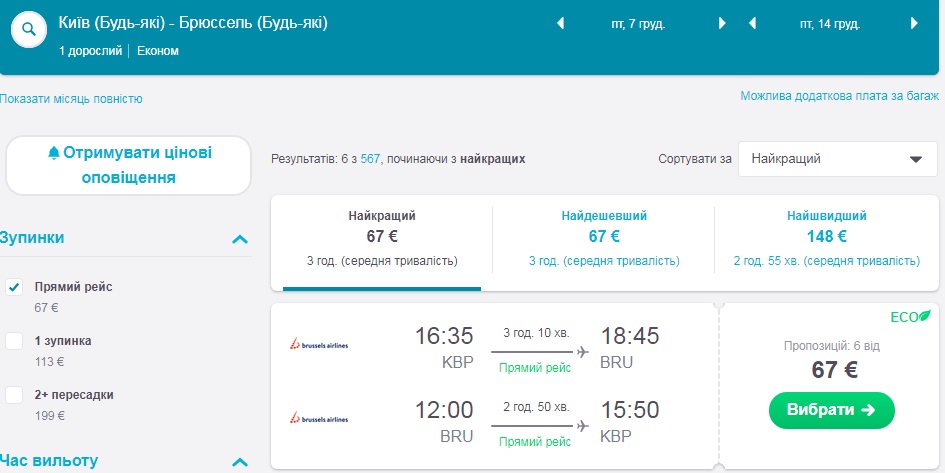The height and width of the screenshot is (473, 945).
Task: Go to next departure date
Action: click(x=722, y=23)
